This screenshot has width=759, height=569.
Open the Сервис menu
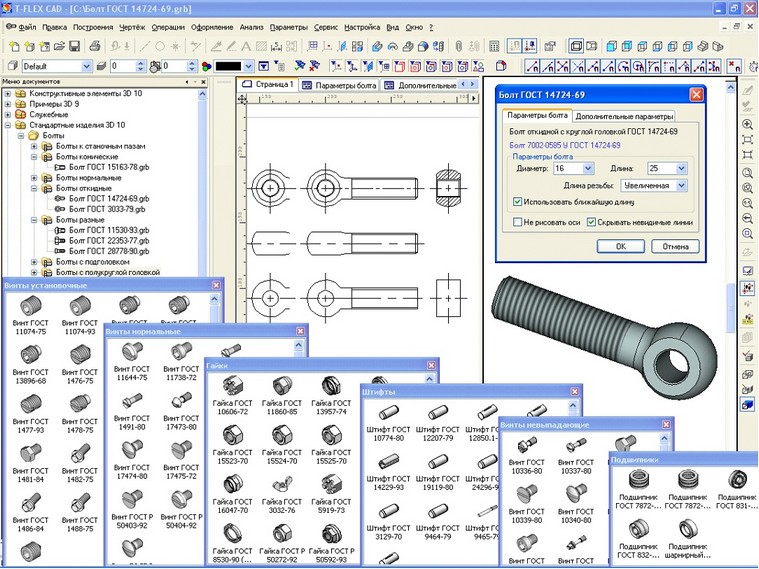tap(326, 28)
